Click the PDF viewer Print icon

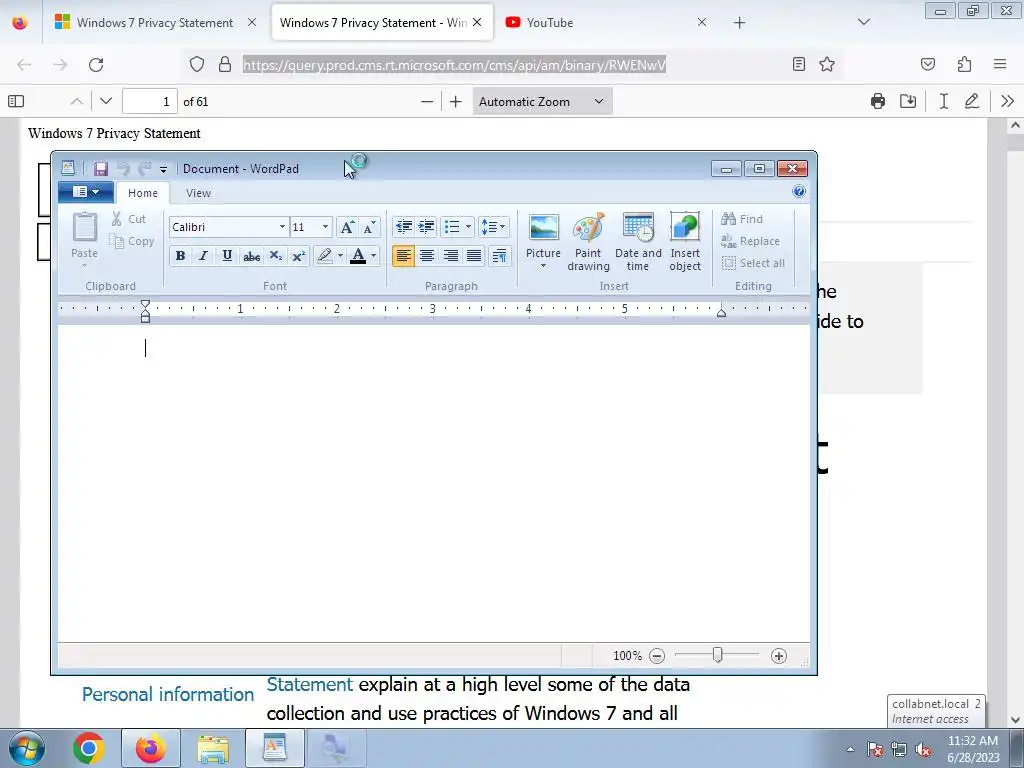tap(878, 101)
